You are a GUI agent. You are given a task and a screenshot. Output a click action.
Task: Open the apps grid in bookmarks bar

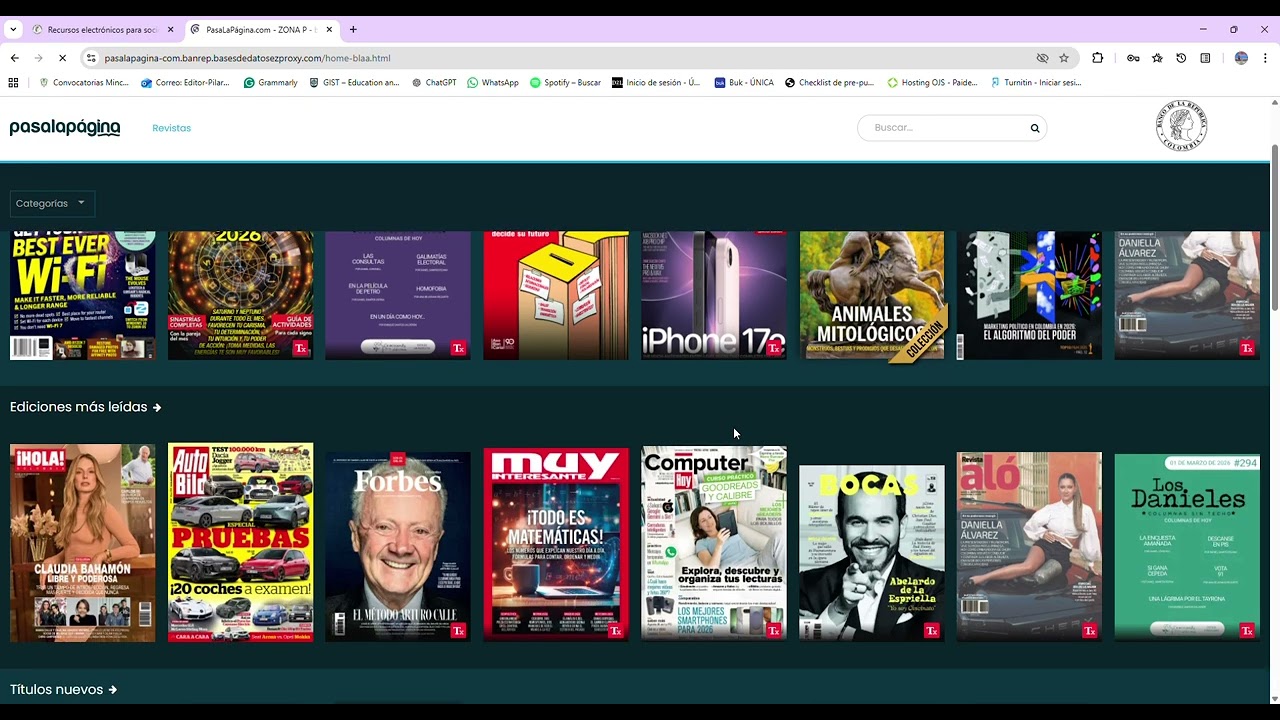coord(13,82)
